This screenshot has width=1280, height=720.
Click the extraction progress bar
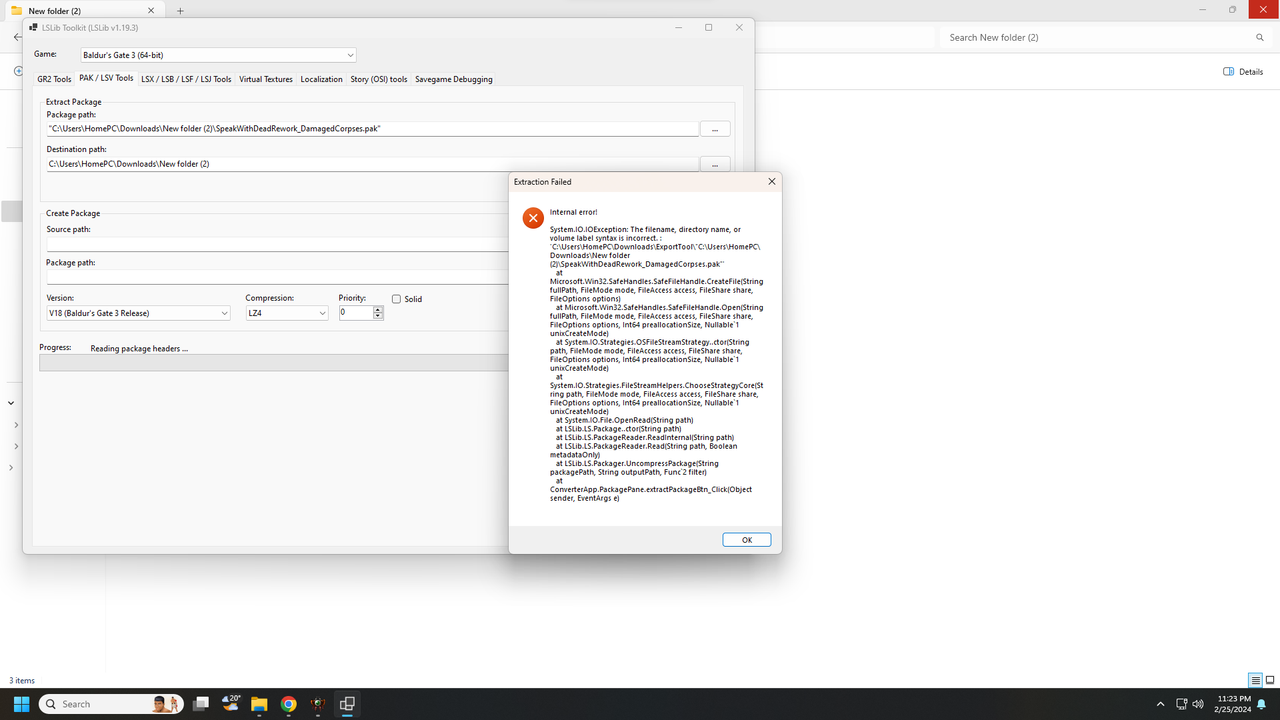pos(274,362)
